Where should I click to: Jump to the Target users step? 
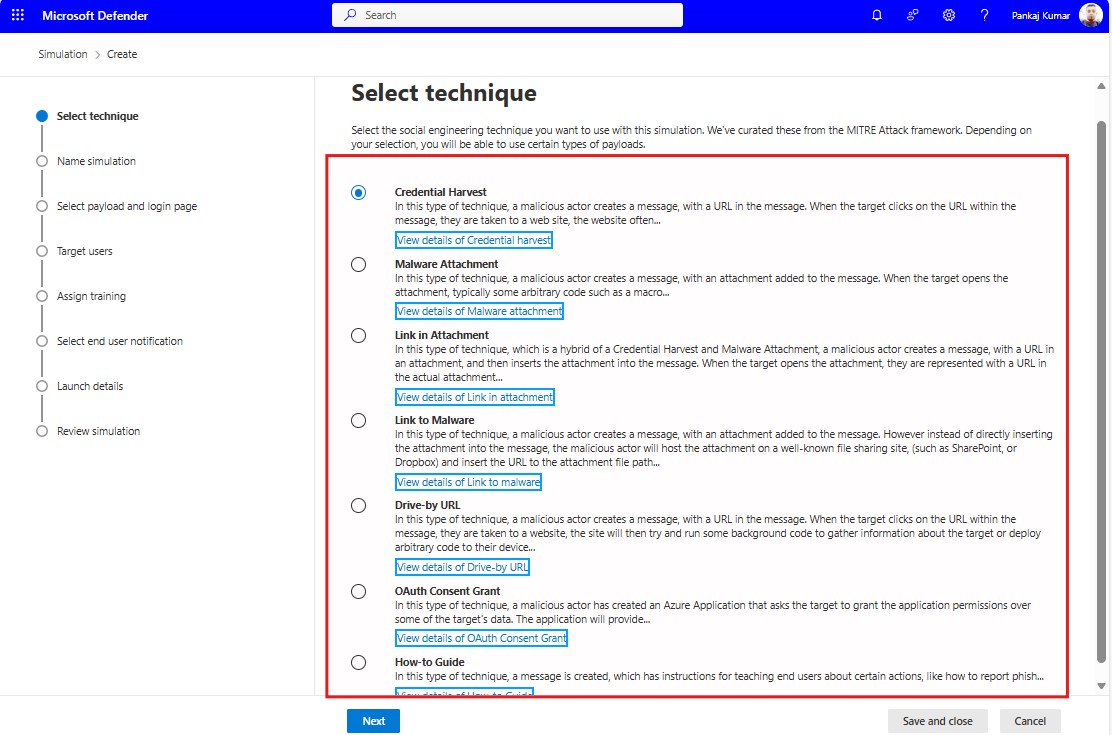tap(41, 251)
